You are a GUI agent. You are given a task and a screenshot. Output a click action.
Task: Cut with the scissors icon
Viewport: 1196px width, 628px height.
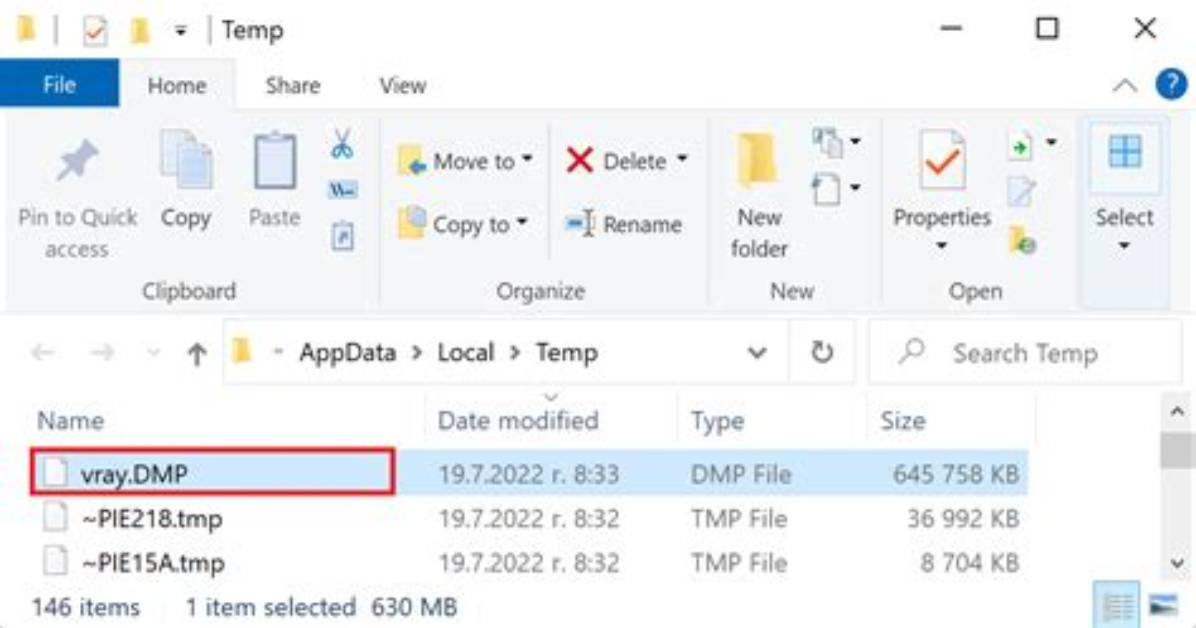342,144
